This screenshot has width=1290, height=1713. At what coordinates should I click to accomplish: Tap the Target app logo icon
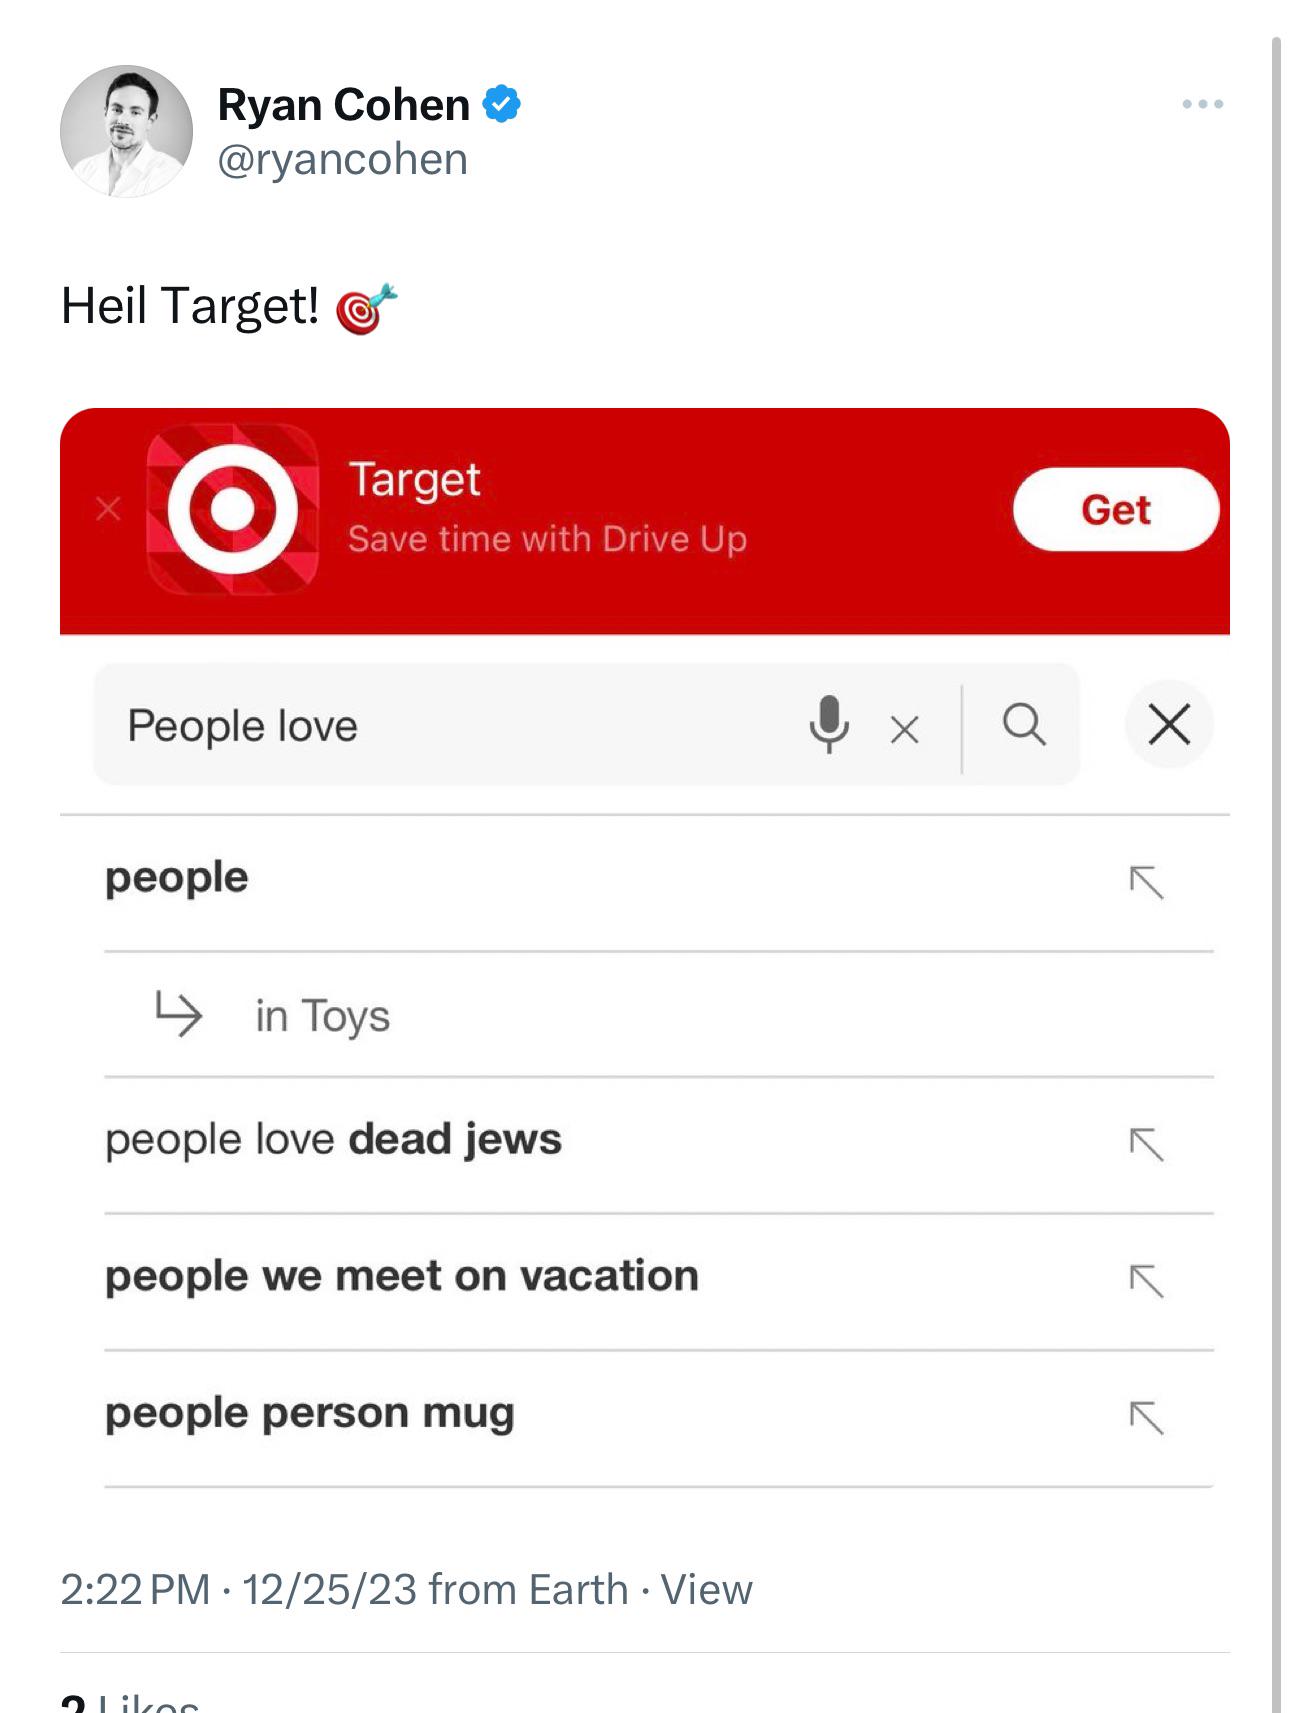click(x=233, y=509)
